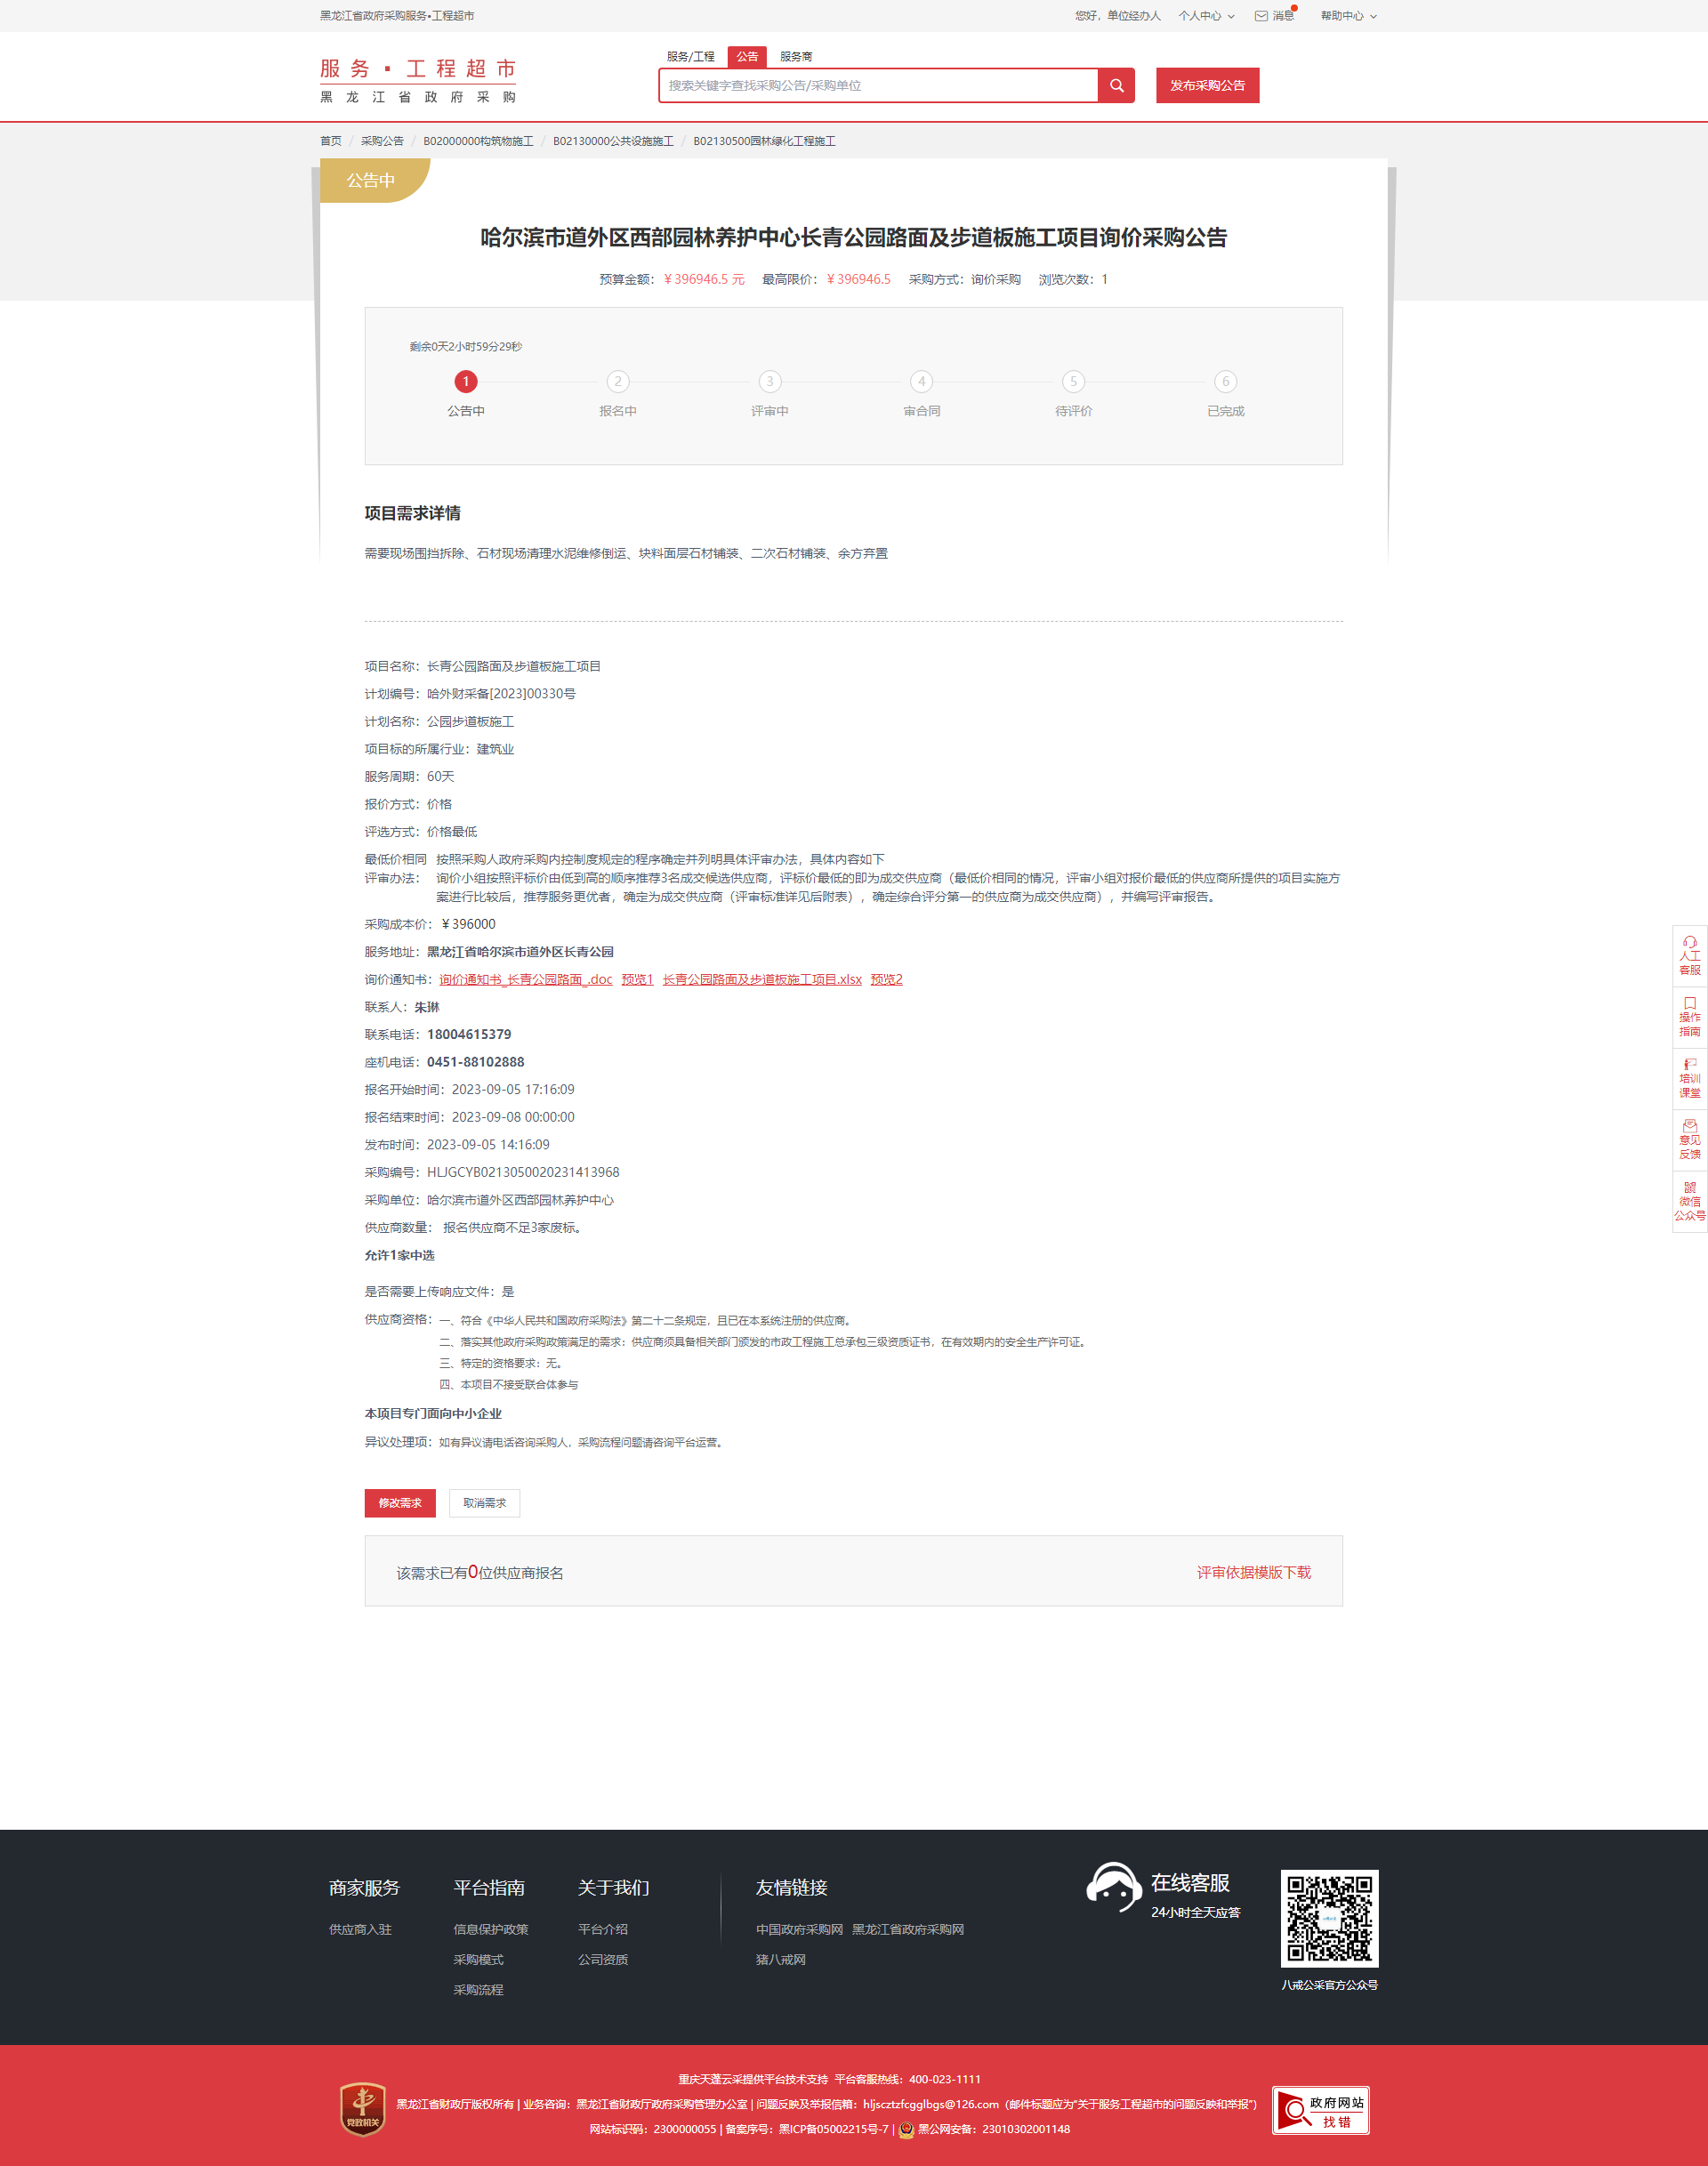The image size is (1708, 2166).
Task: Open the 微信公众号 sidebar icon
Action: coord(1689,1201)
